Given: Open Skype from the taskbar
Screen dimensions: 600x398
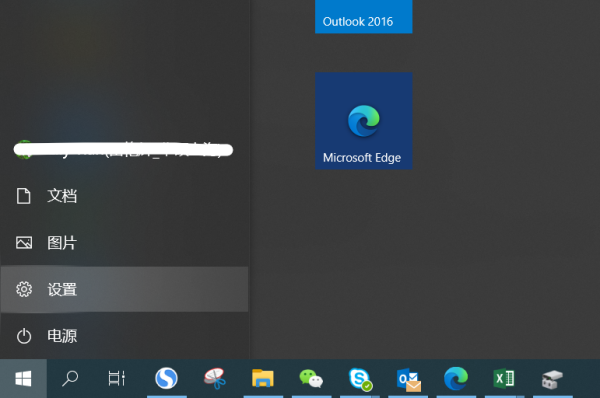Looking at the screenshot, I should [360, 379].
